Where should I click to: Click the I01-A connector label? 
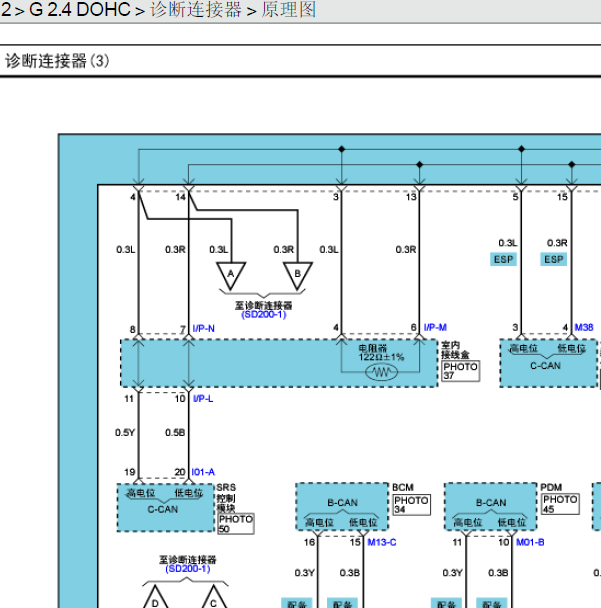[x=202, y=472]
